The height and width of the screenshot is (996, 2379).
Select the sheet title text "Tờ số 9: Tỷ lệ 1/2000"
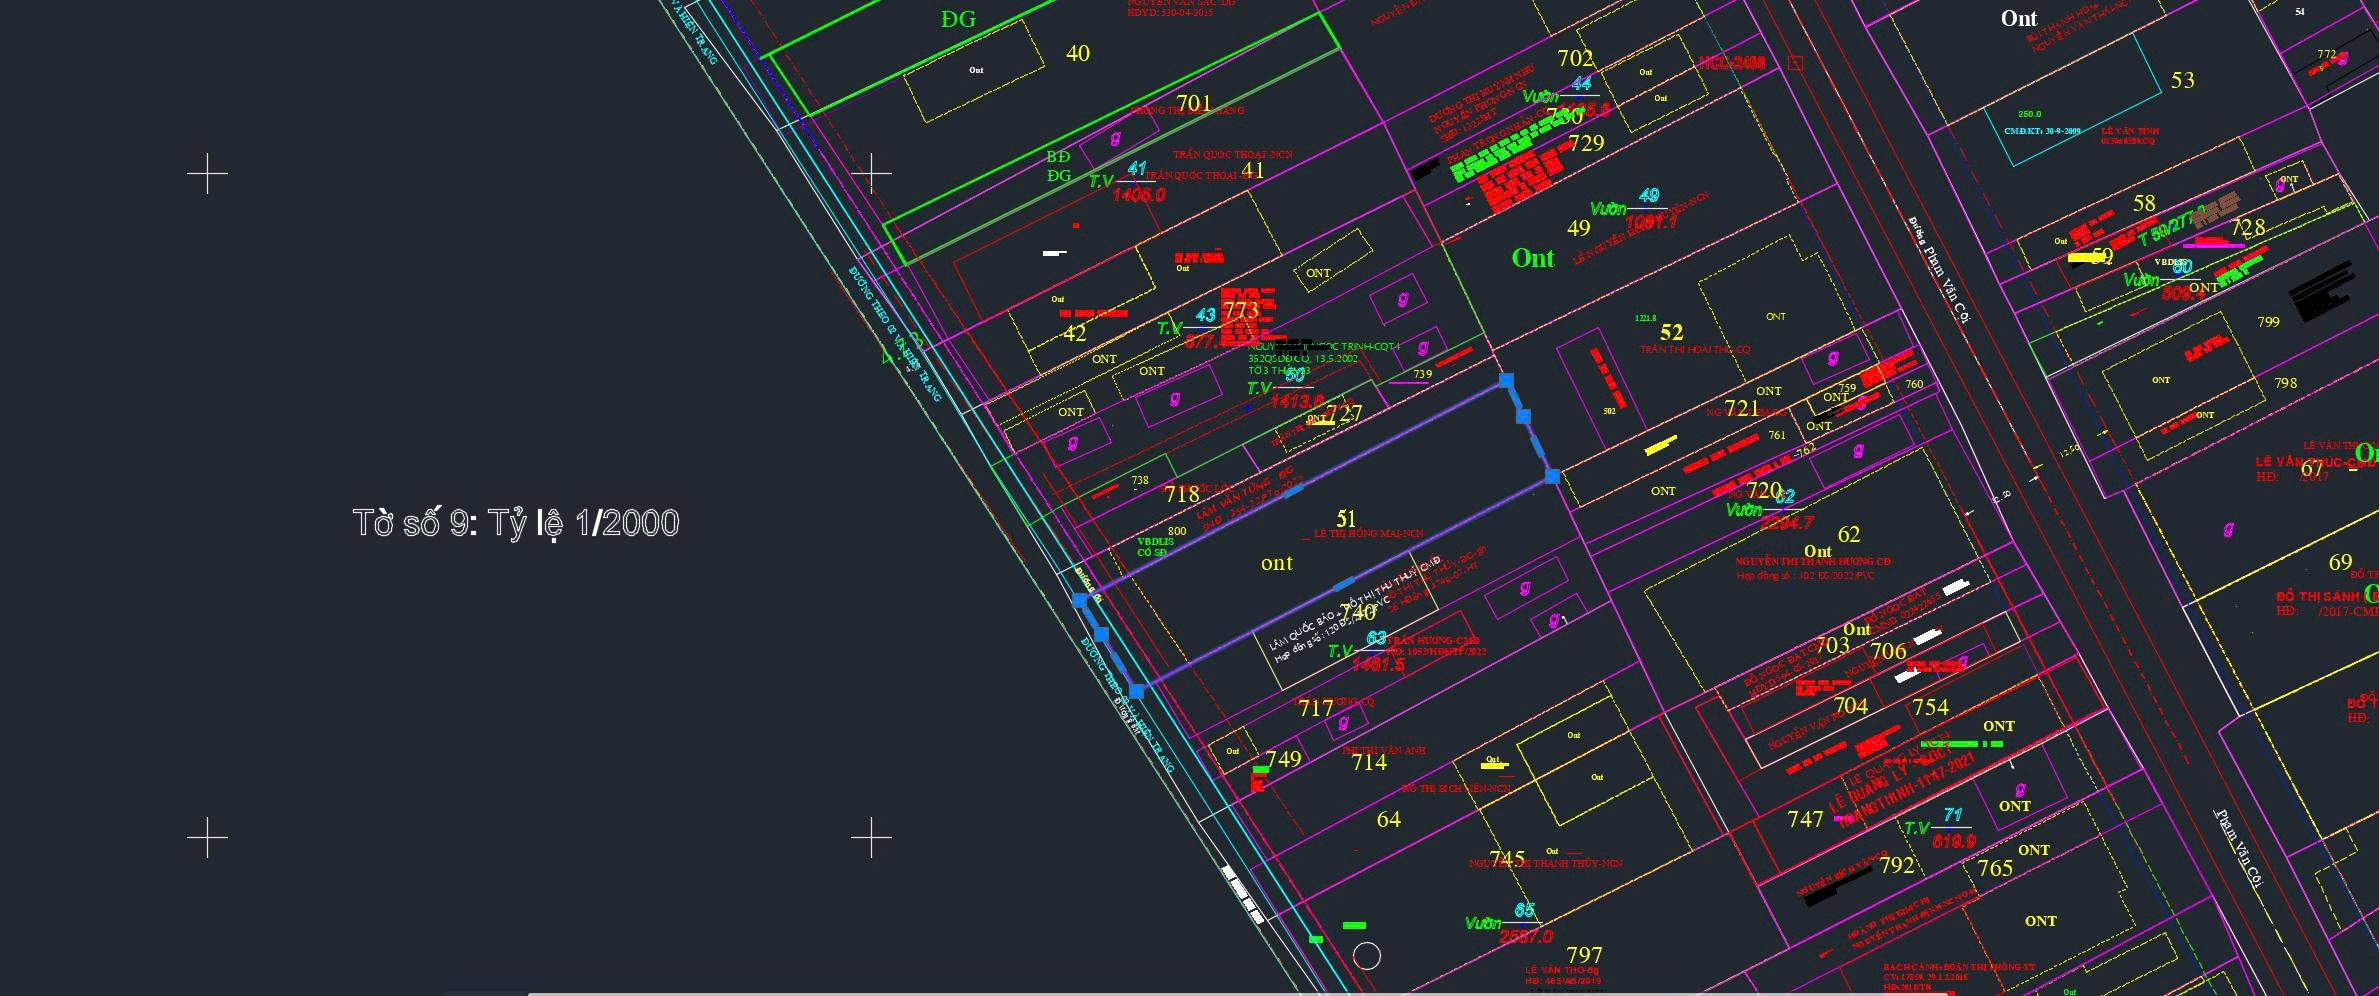click(515, 523)
